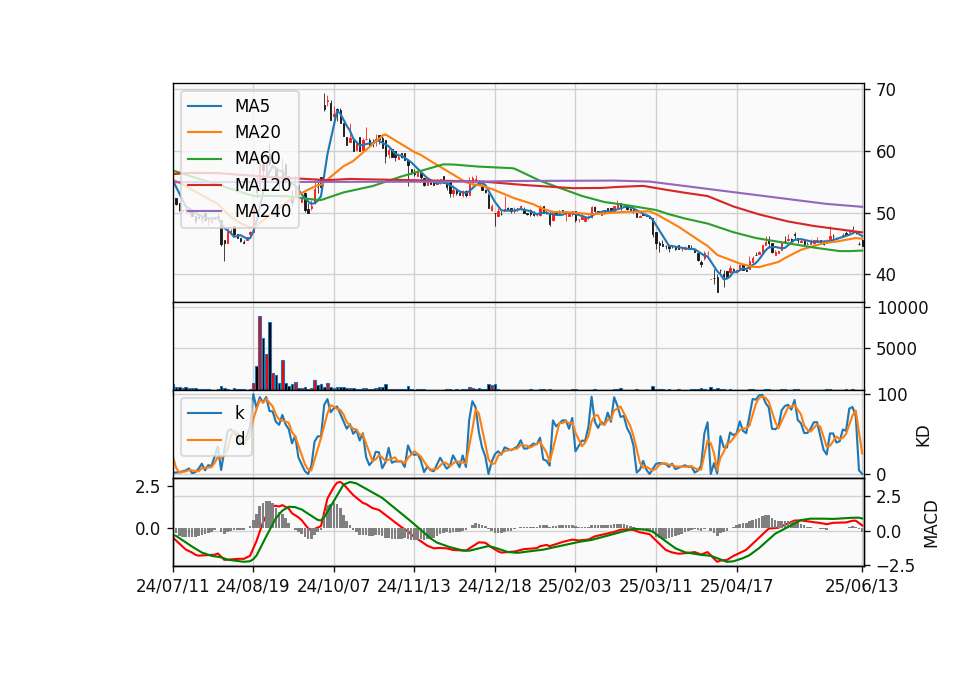This screenshot has width=960, height=690.
Task: Click the 24/10/07 date axis label
Action: point(334,586)
